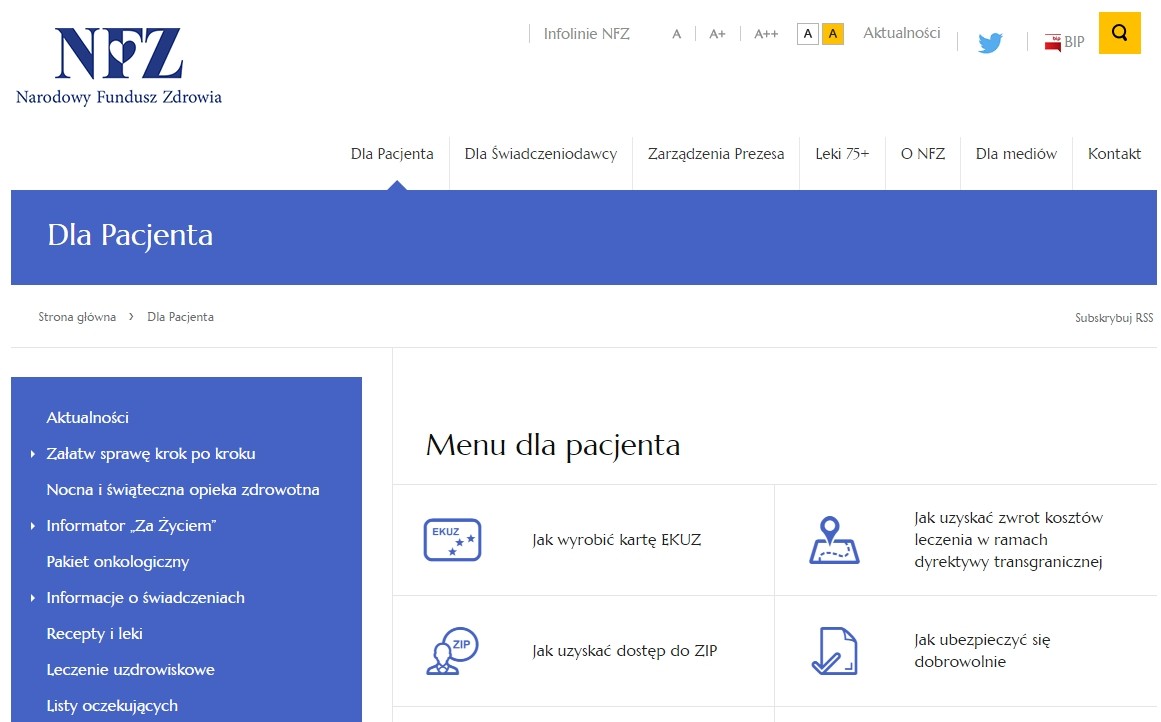This screenshot has width=1161, height=722.
Task: Open Jak wyrobić kartę EKUZ
Action: [616, 540]
